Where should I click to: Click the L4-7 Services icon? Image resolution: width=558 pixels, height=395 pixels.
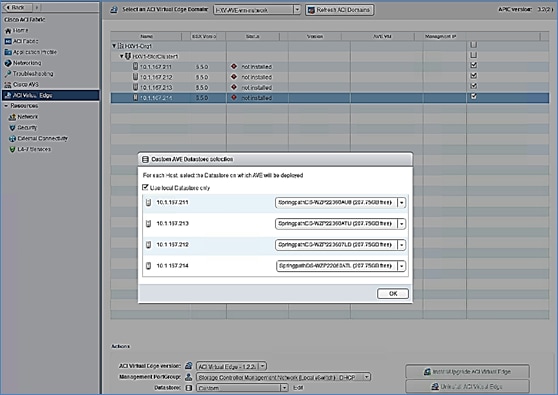coord(12,149)
